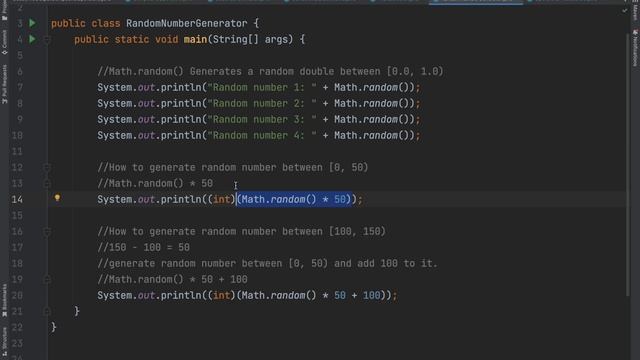Click the inspections checkmark indicator
The image size is (640, 360).
pyautogui.click(x=625, y=11)
